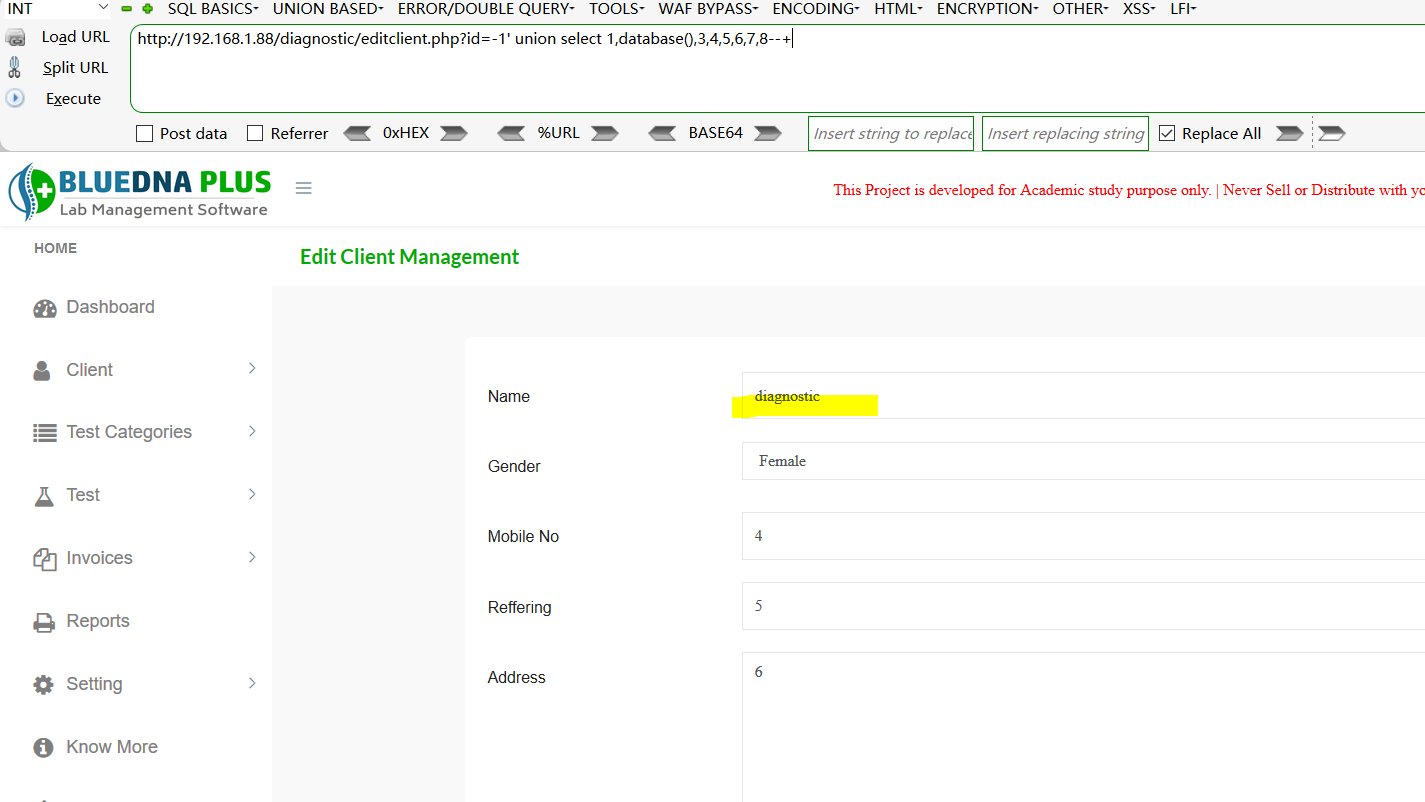The height and width of the screenshot is (802, 1425).
Task: Open the LFI menu
Action: pyautogui.click(x=1183, y=9)
